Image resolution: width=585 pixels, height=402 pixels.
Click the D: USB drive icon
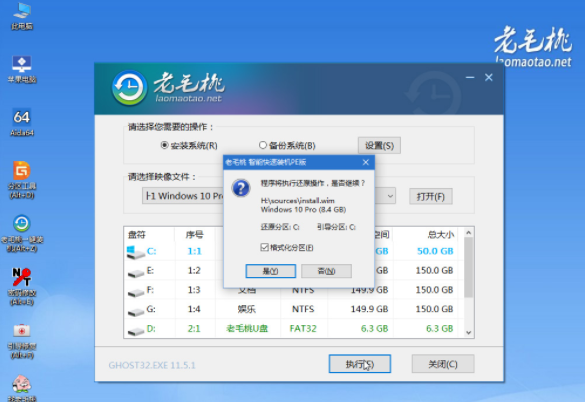tap(136, 331)
